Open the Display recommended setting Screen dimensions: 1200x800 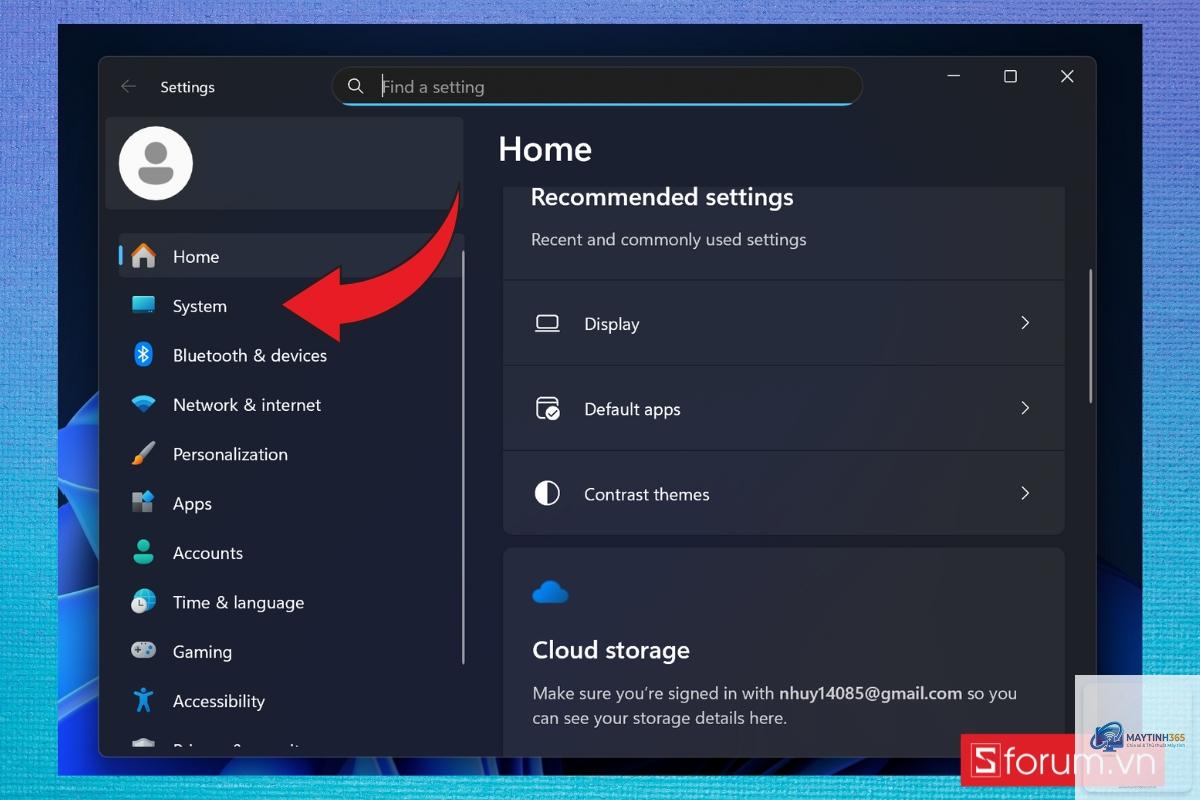(x=784, y=323)
